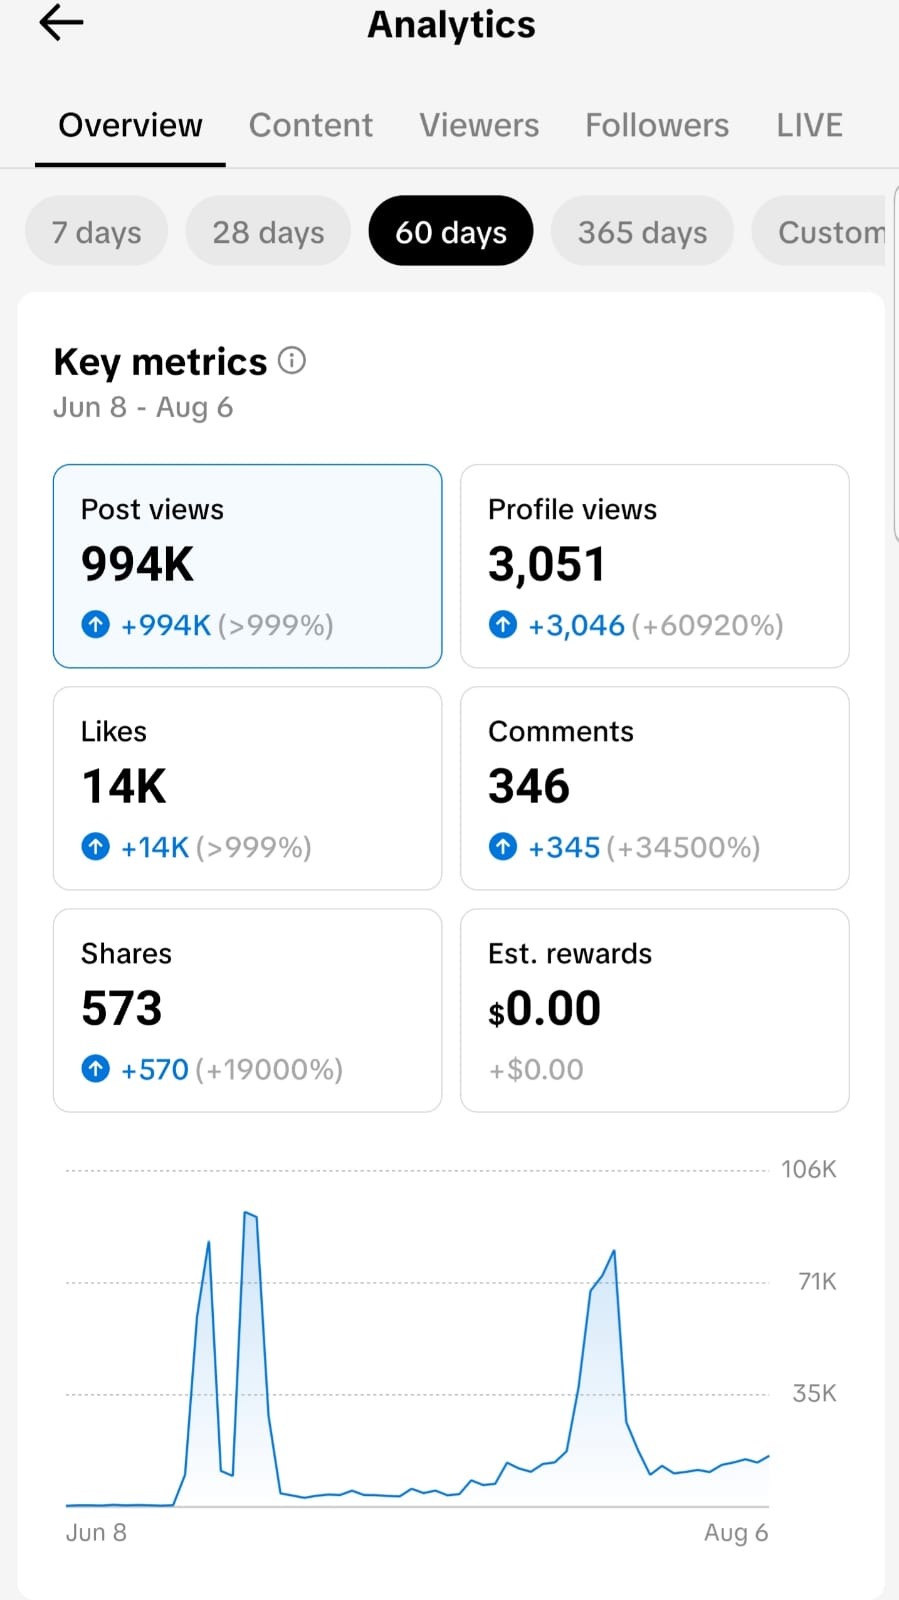This screenshot has width=899, height=1600.
Task: Switch to the Viewers tab
Action: pos(479,125)
